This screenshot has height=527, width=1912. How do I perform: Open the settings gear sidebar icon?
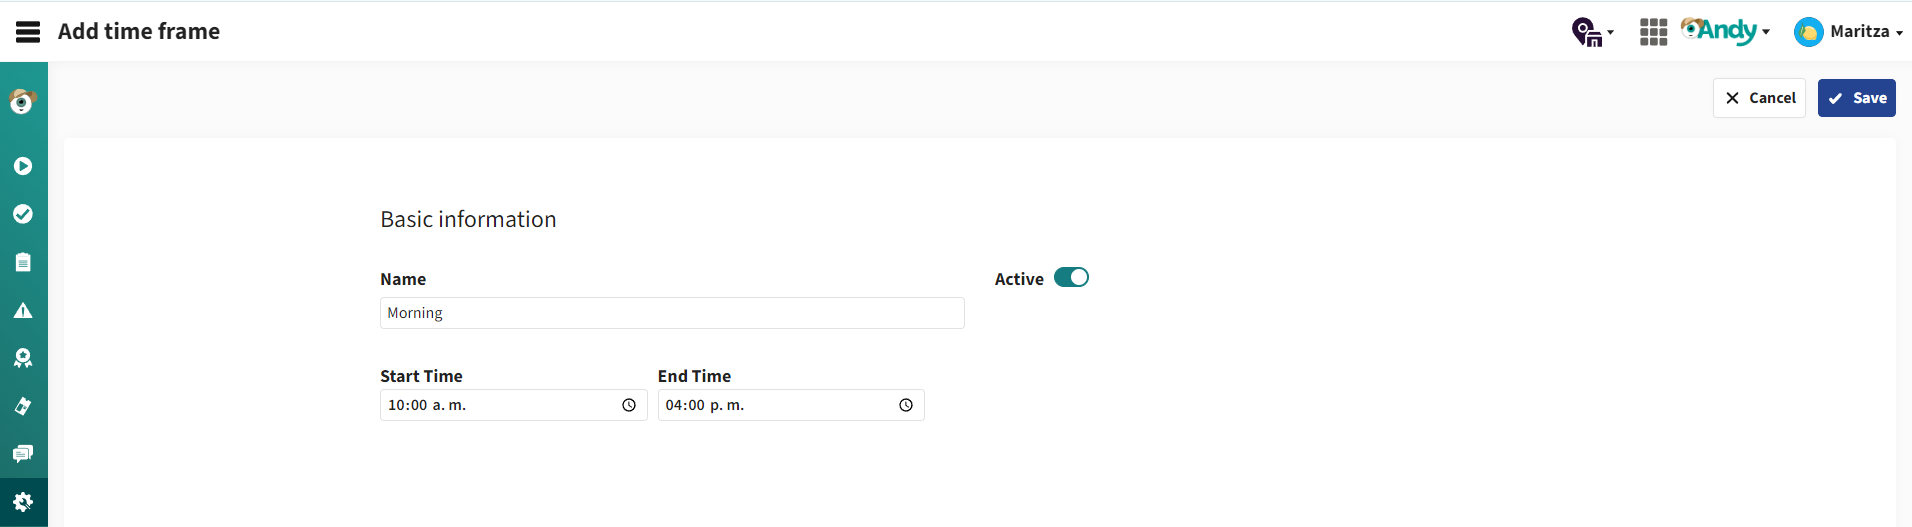pos(23,502)
